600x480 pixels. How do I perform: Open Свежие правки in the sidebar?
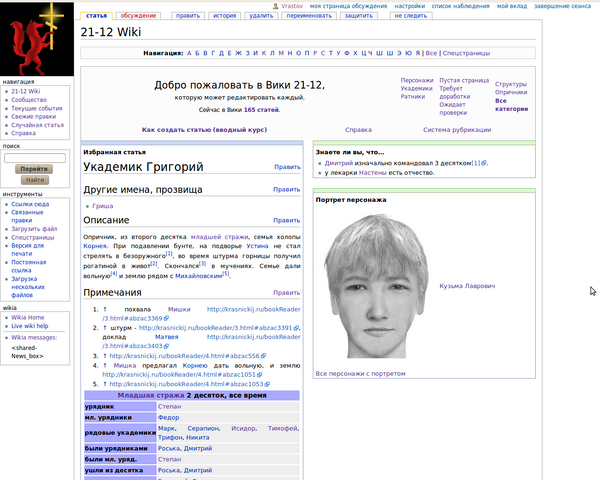34,116
